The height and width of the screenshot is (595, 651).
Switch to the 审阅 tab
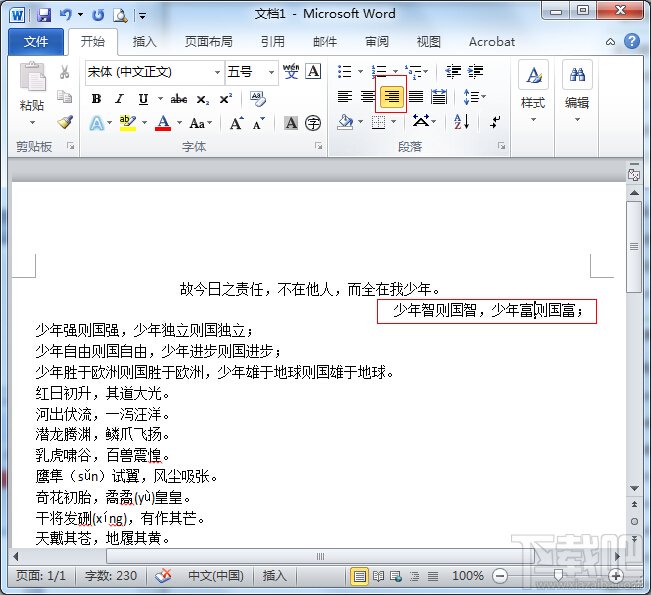(377, 42)
